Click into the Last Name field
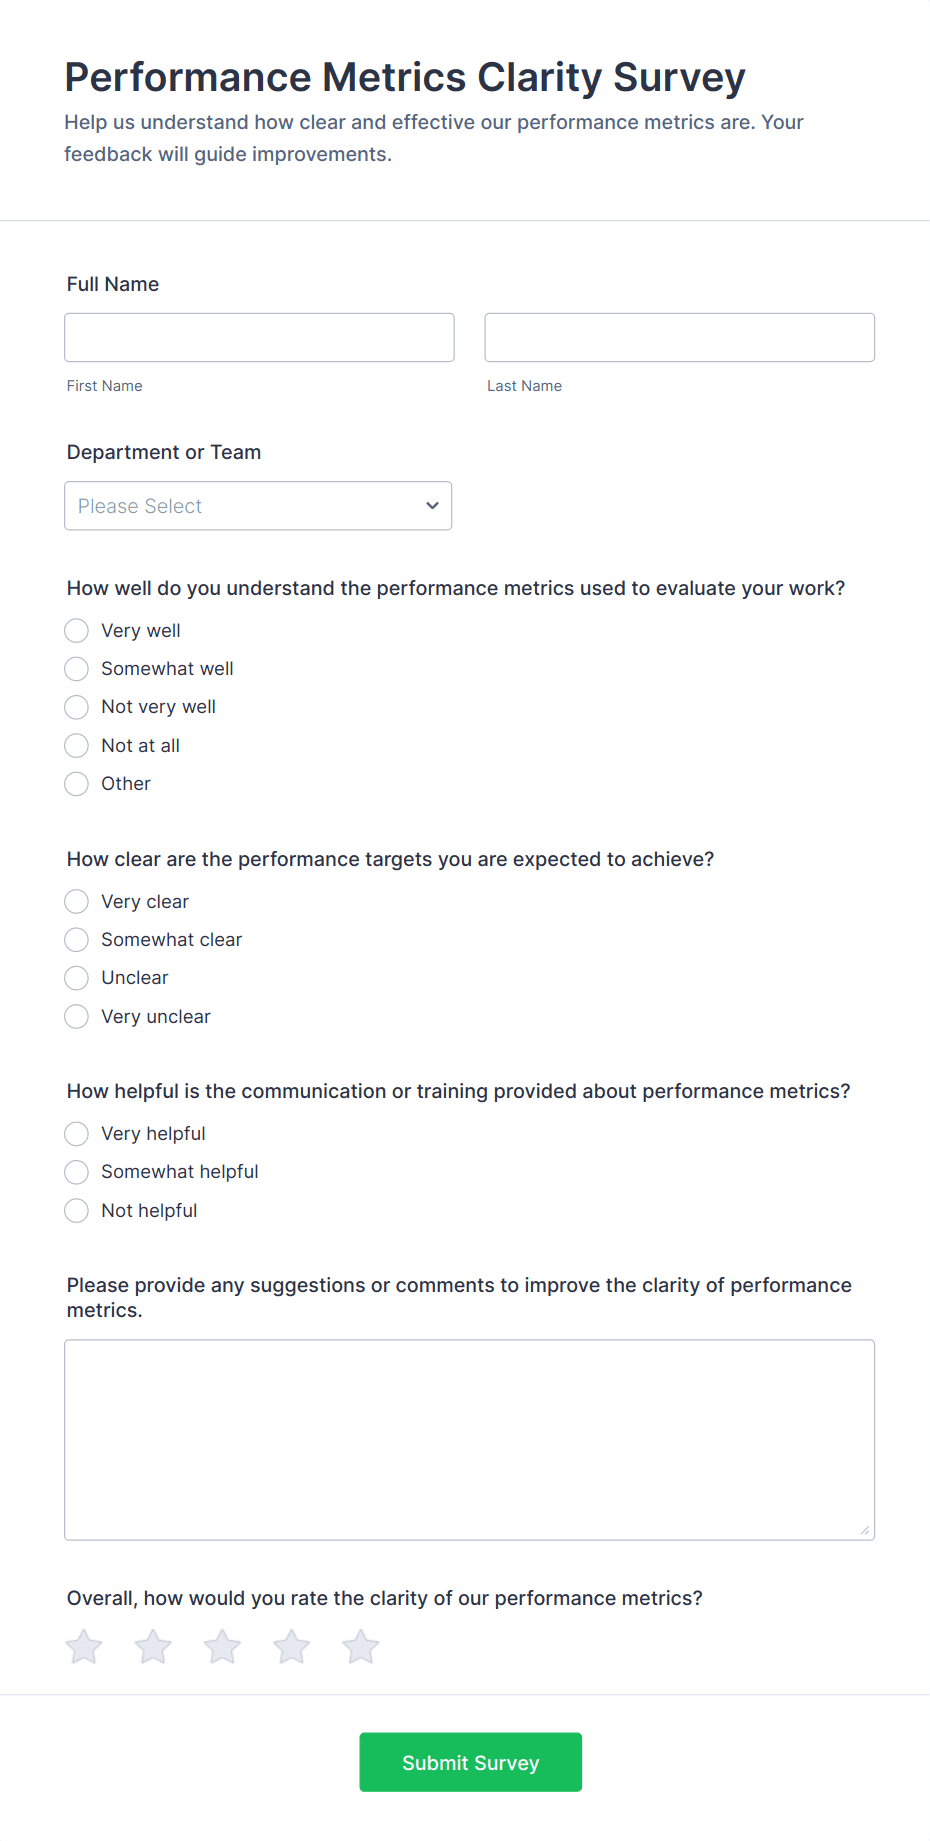 [x=679, y=338]
